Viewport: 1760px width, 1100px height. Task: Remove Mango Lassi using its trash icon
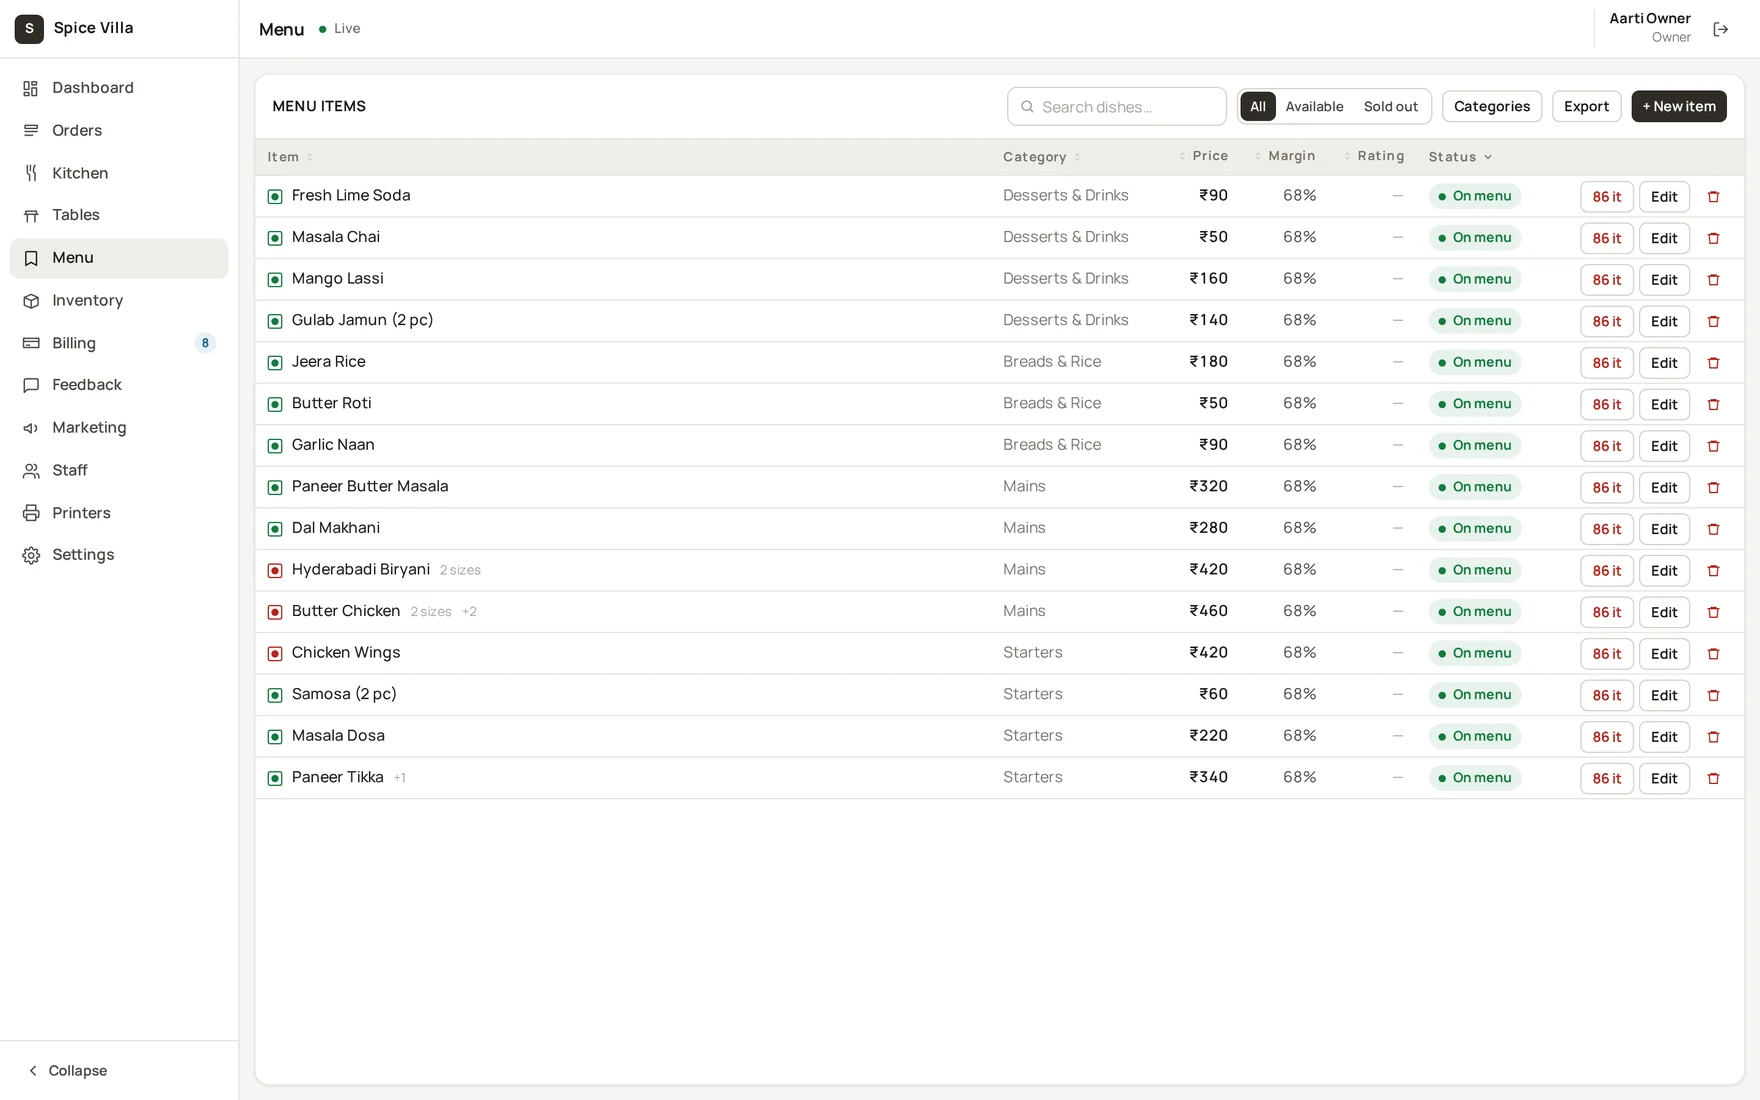pyautogui.click(x=1713, y=280)
